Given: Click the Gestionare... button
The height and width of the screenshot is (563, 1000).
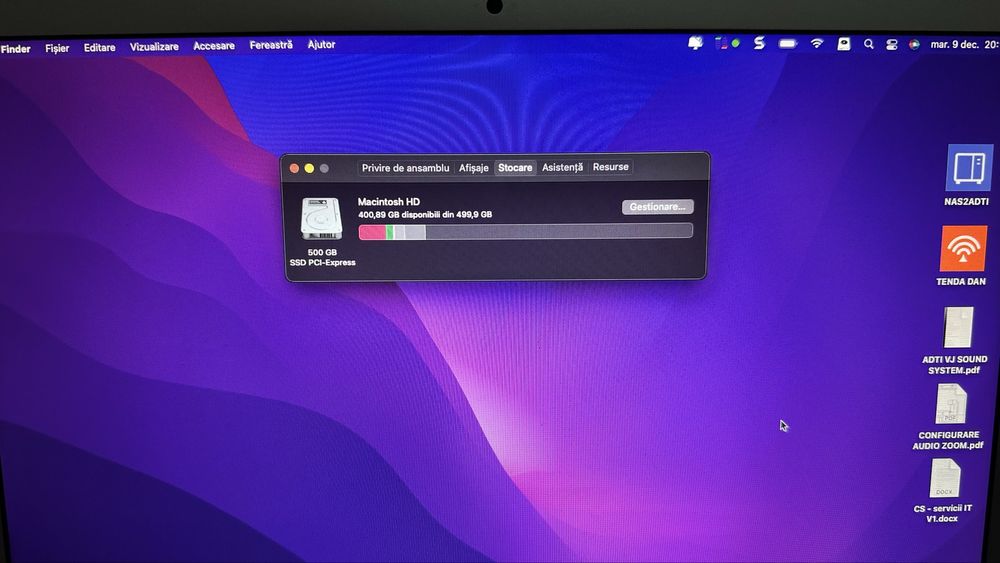Looking at the screenshot, I should [x=658, y=207].
